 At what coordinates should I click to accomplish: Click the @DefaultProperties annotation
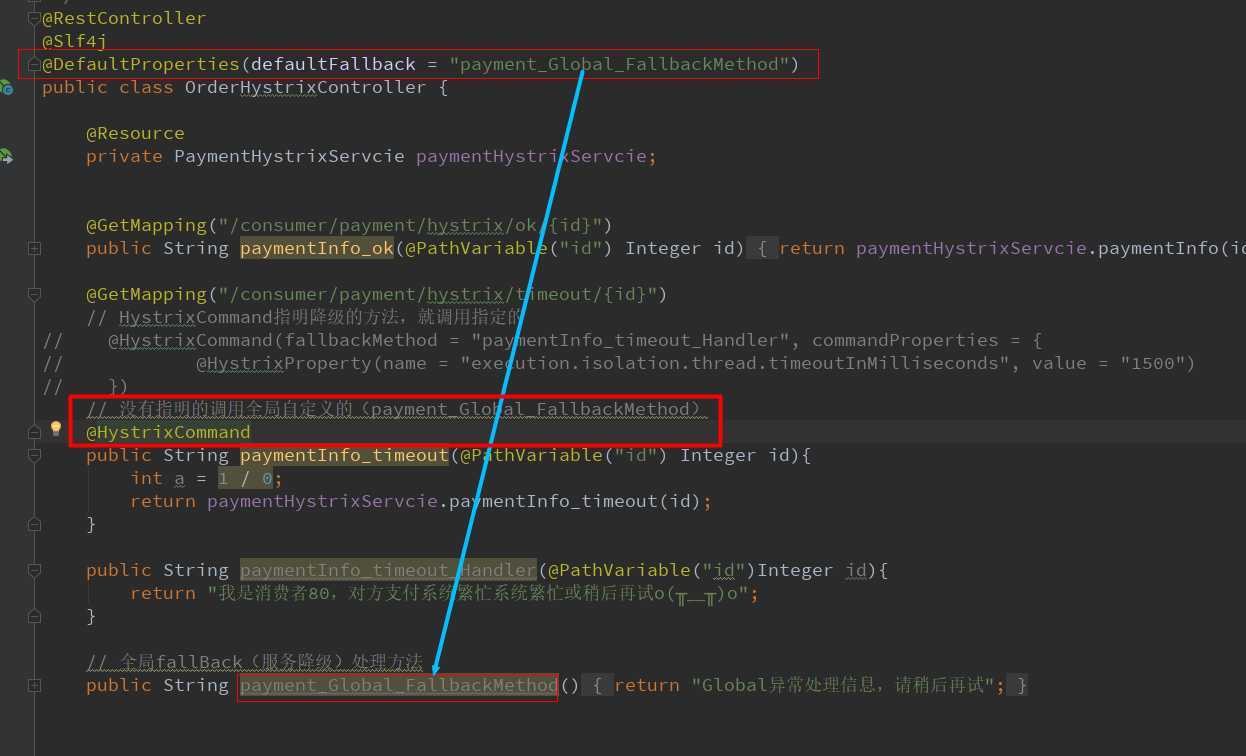141,64
